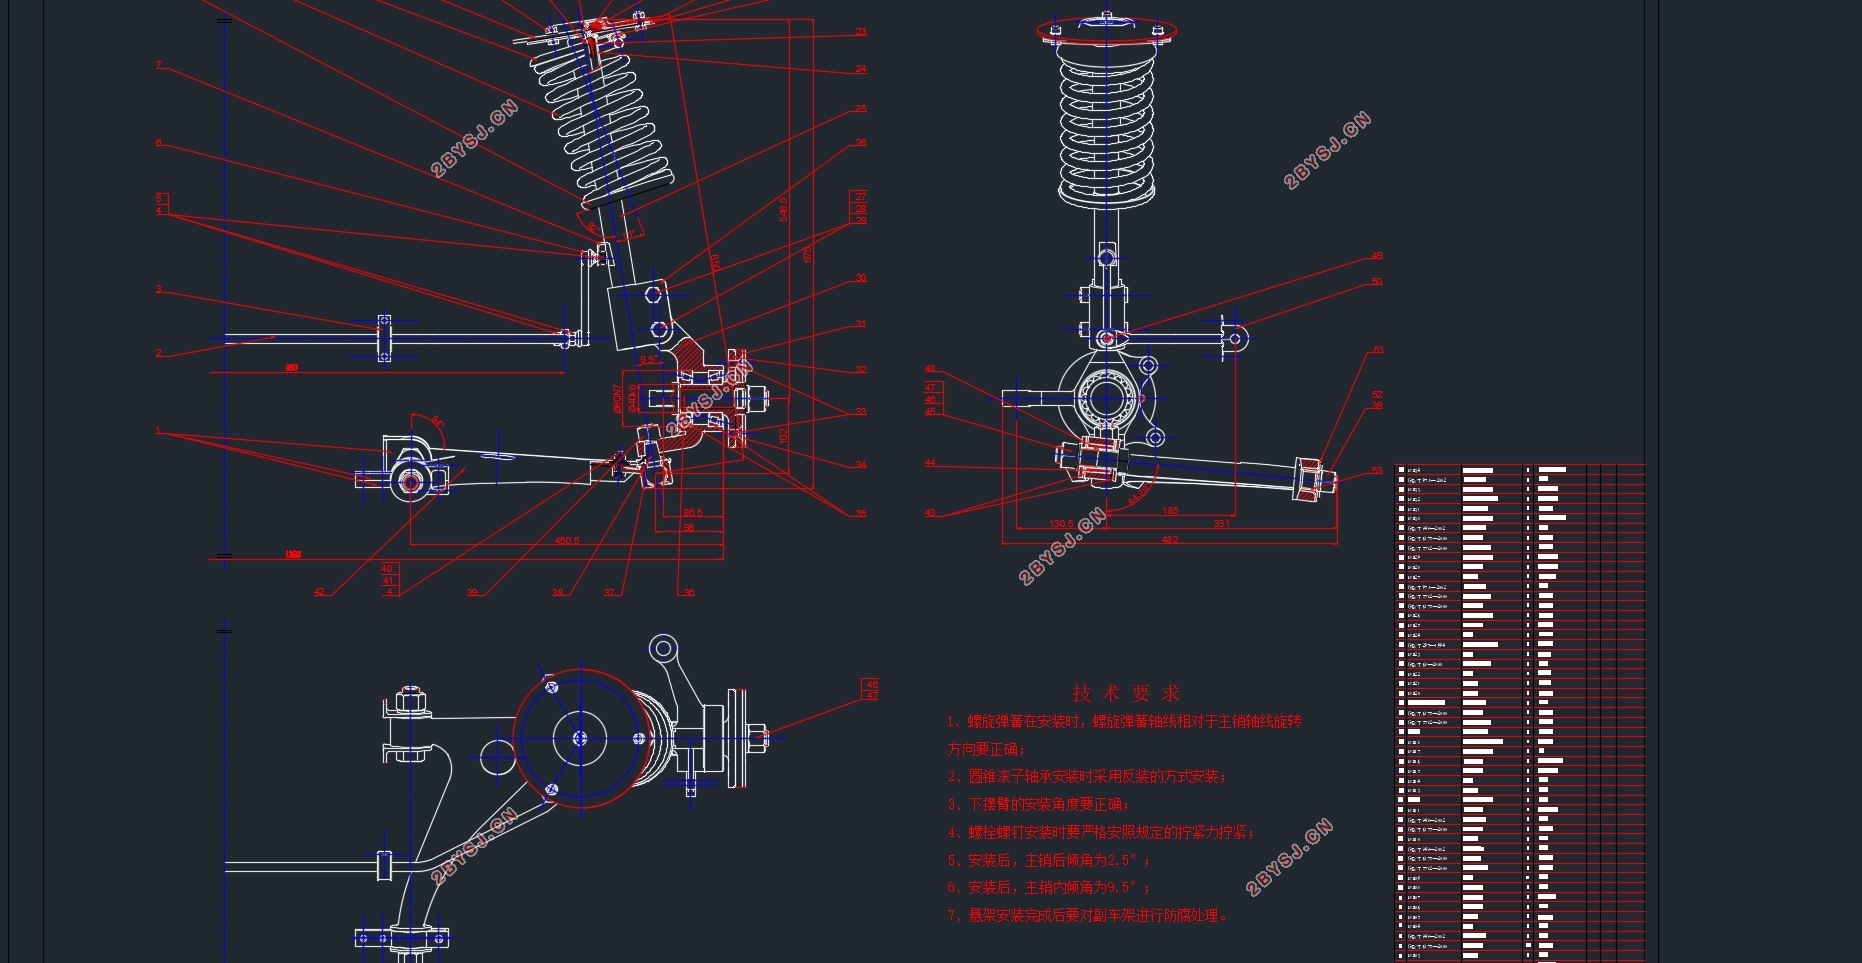This screenshot has height=963, width=1862.
Task: Pick callout number 1
Action: [x=158, y=431]
